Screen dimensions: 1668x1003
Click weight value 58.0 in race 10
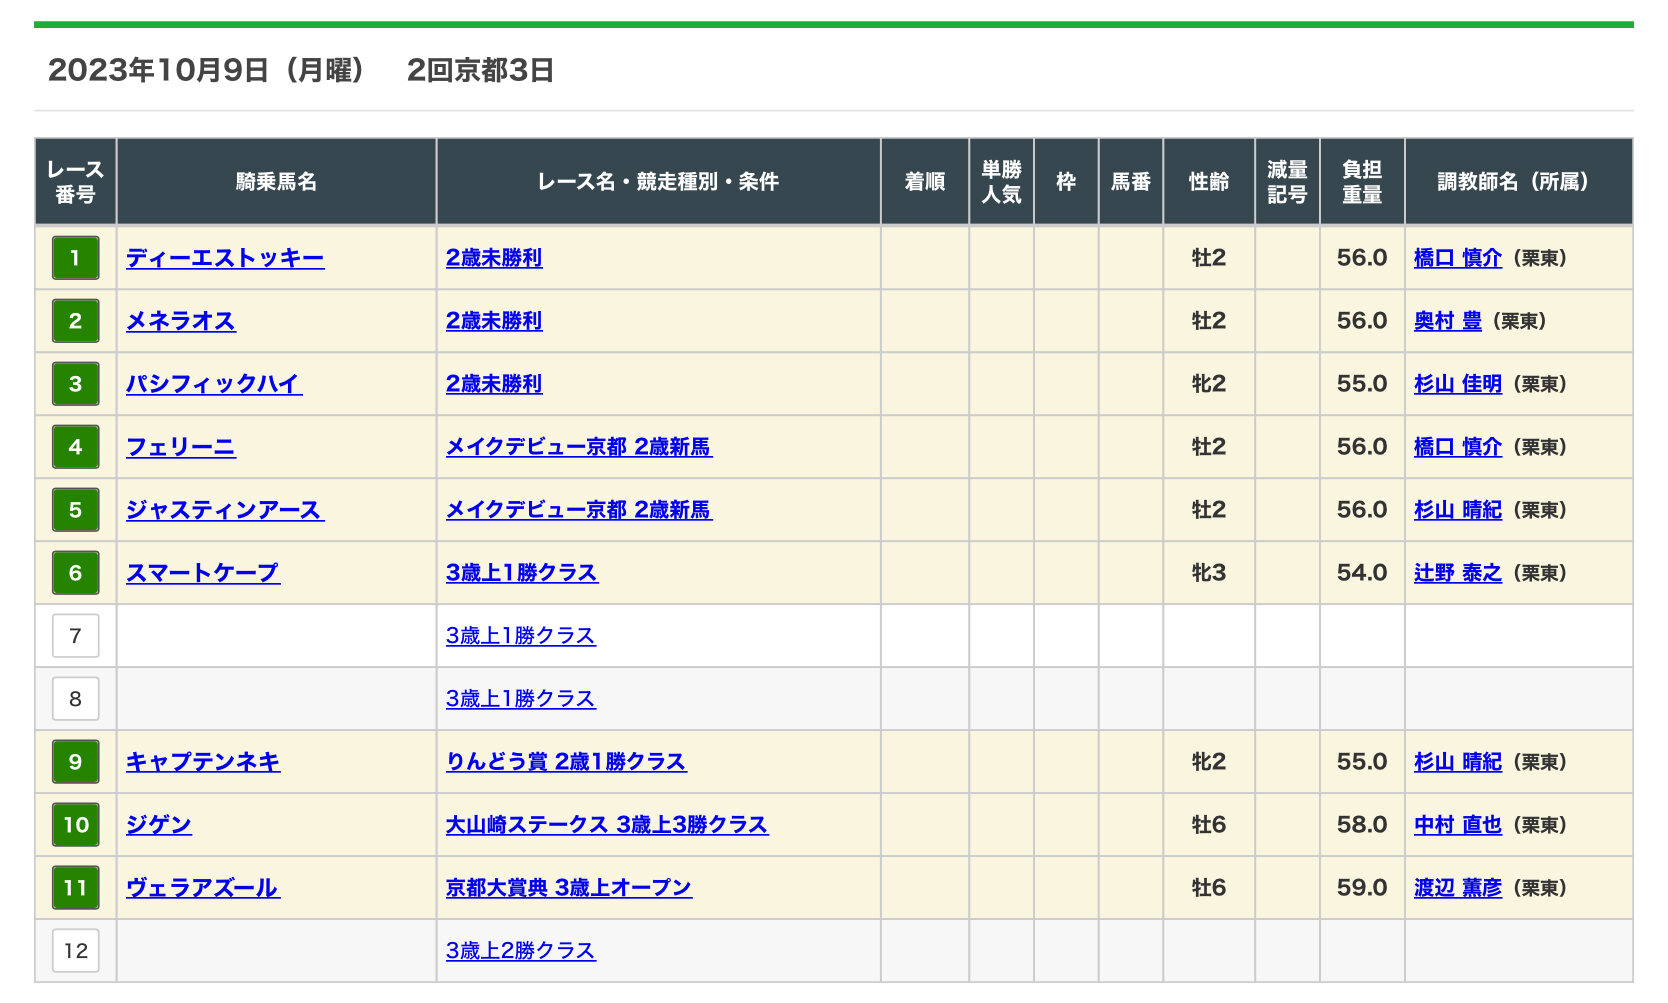click(x=1362, y=825)
